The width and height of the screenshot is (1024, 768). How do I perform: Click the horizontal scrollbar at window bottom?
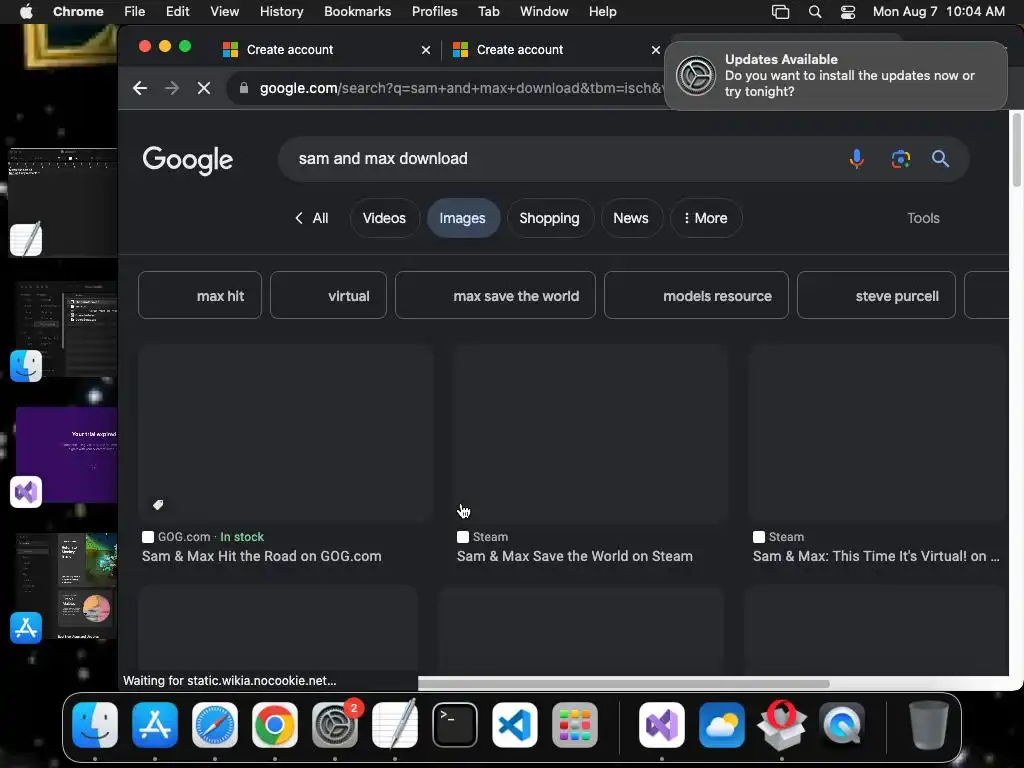(624, 684)
